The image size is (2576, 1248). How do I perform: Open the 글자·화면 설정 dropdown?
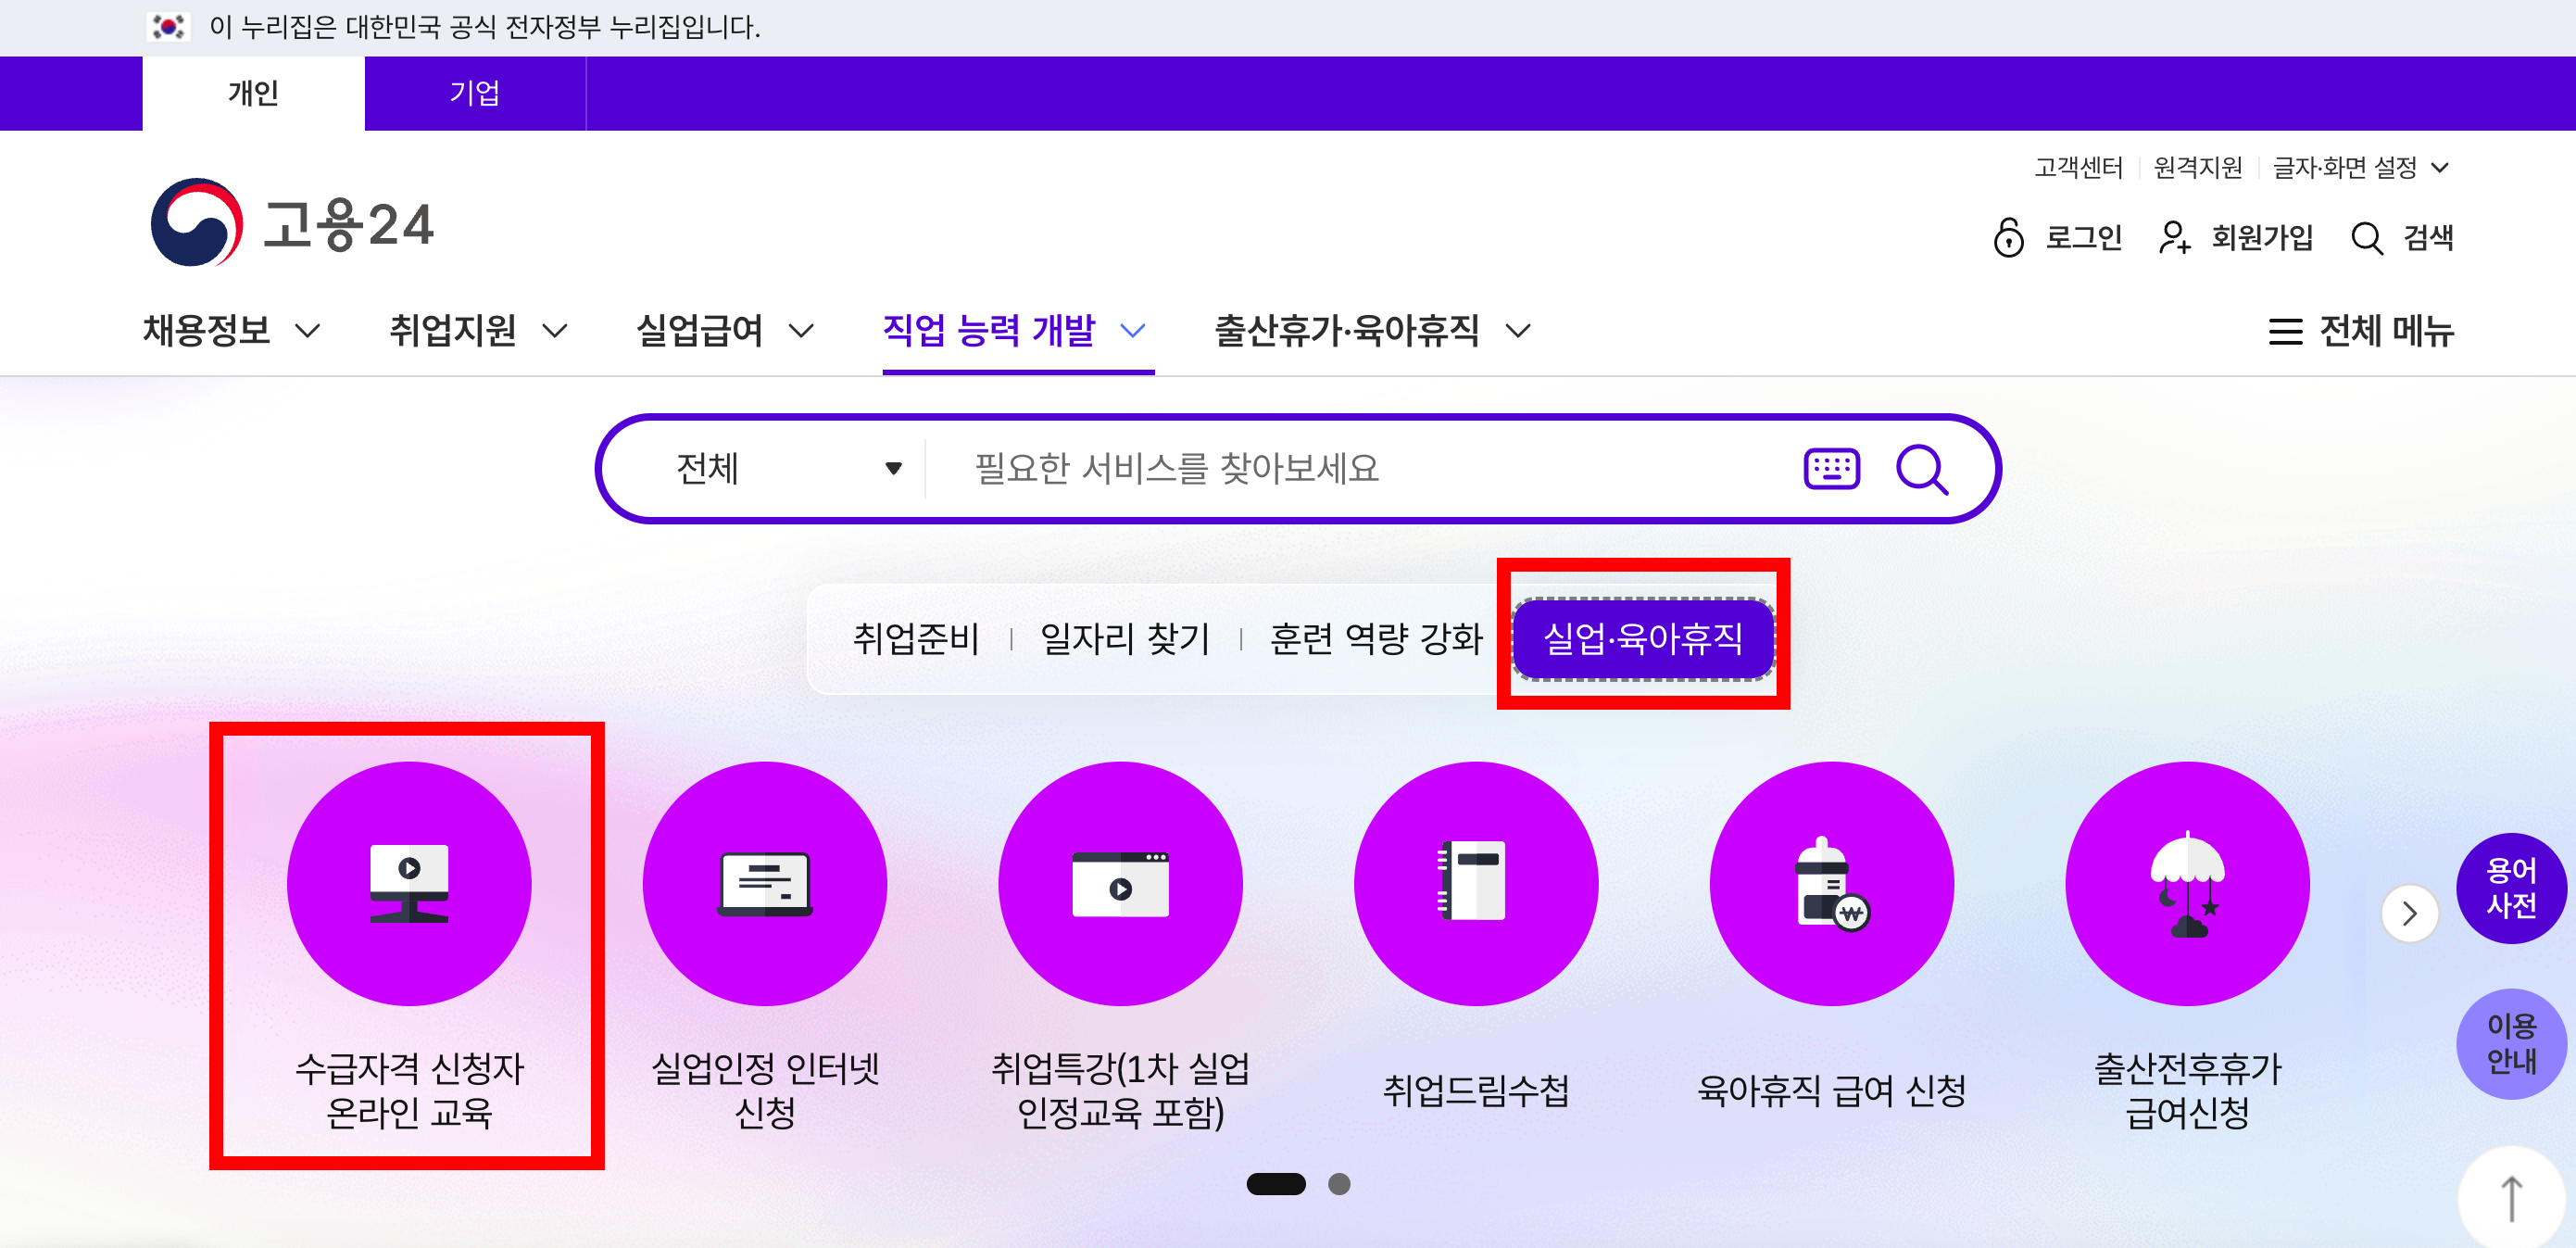click(x=2360, y=167)
